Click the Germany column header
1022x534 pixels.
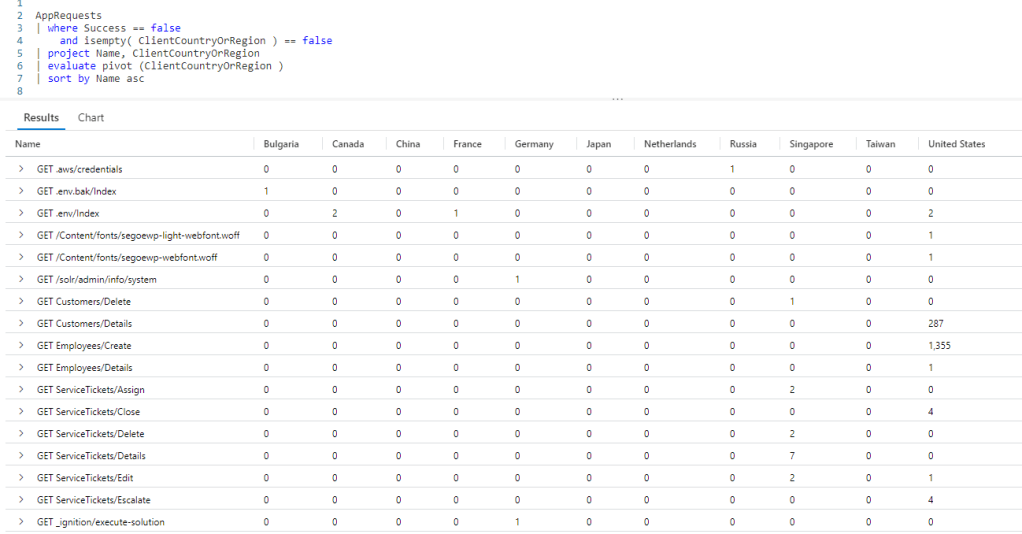coord(534,144)
